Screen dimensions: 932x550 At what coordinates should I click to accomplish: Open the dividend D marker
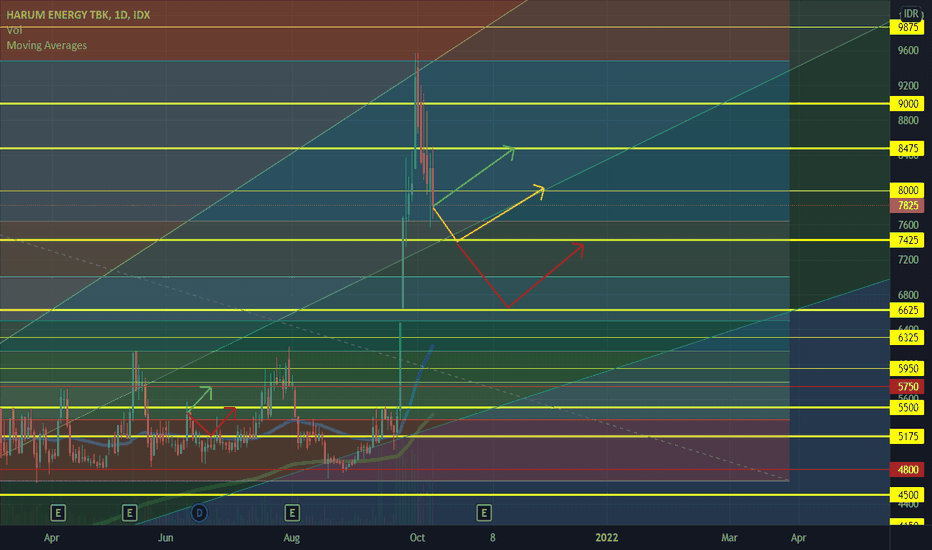pyautogui.click(x=199, y=513)
